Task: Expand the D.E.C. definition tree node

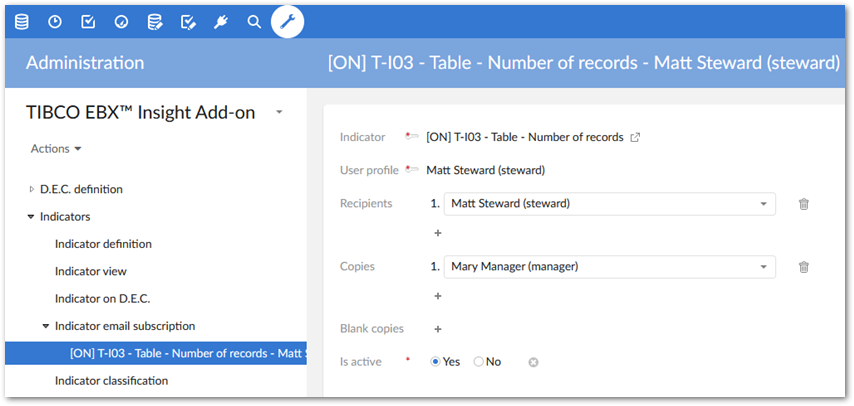Action: pyautogui.click(x=31, y=189)
